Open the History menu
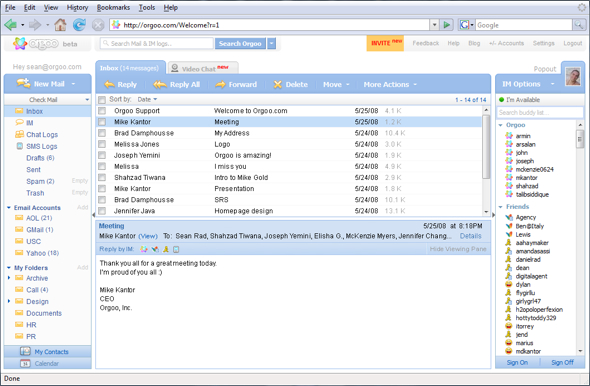Image resolution: width=590 pixels, height=386 pixels. (x=77, y=8)
